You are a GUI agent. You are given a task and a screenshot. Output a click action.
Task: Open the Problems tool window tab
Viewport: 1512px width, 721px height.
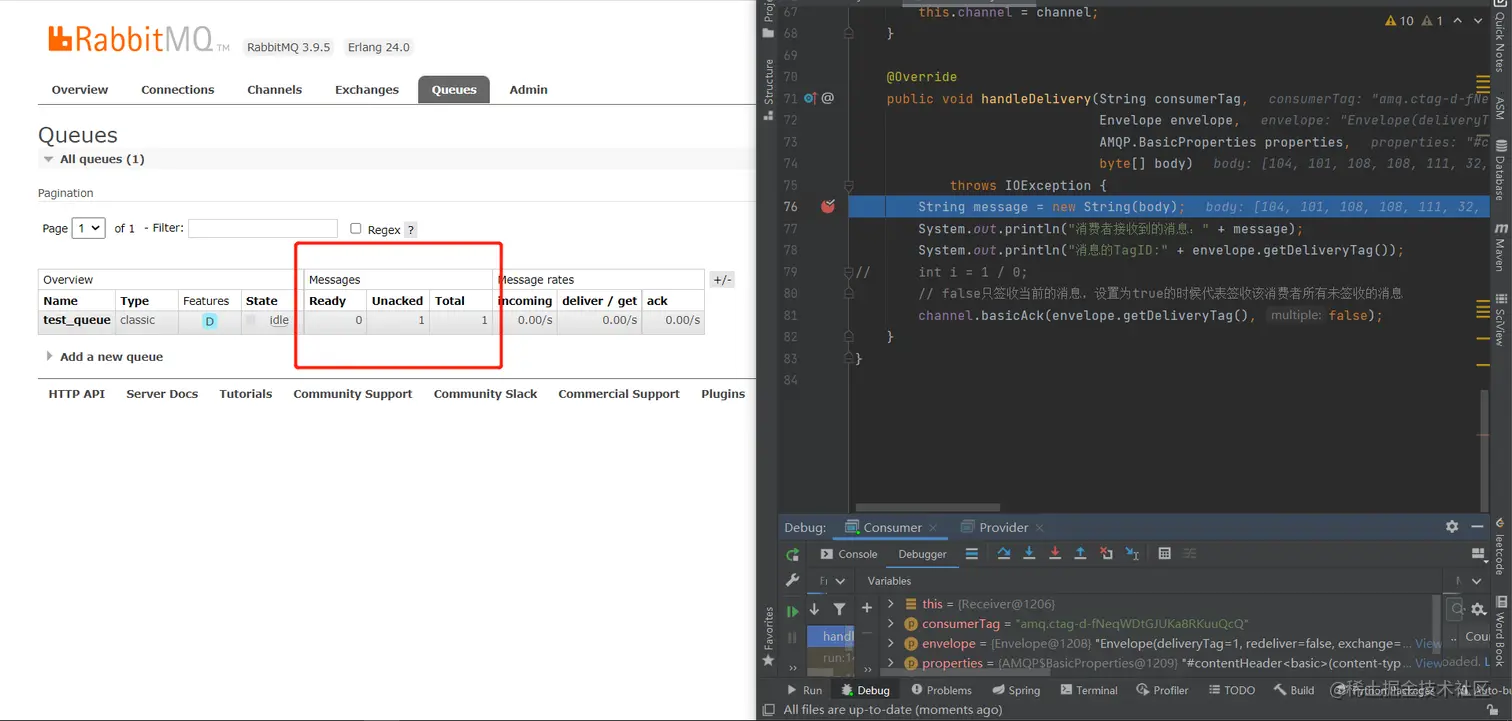[x=941, y=690]
